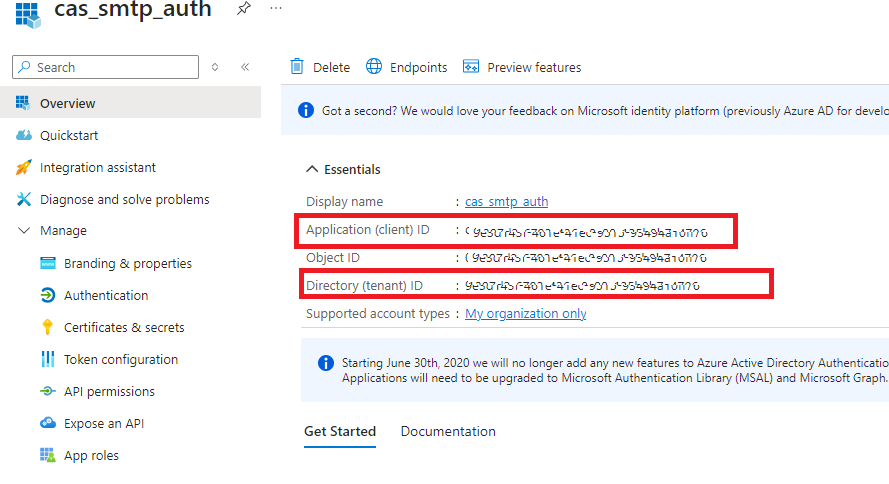Switch to the Get Started tab
The height and width of the screenshot is (484, 889).
340,431
